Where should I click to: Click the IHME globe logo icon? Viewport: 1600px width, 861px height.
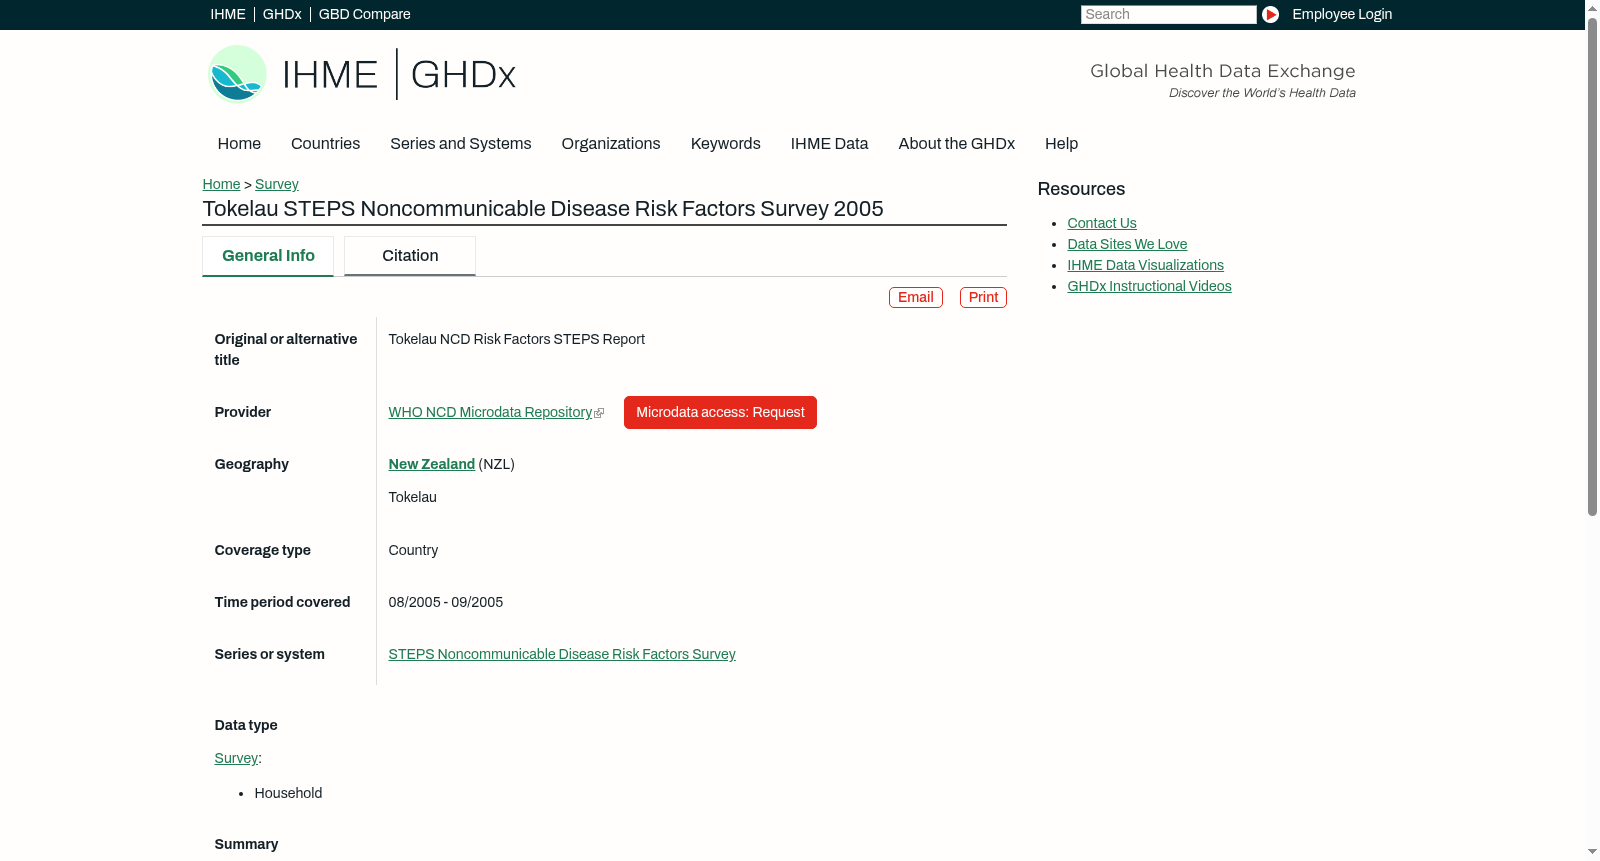pos(237,74)
